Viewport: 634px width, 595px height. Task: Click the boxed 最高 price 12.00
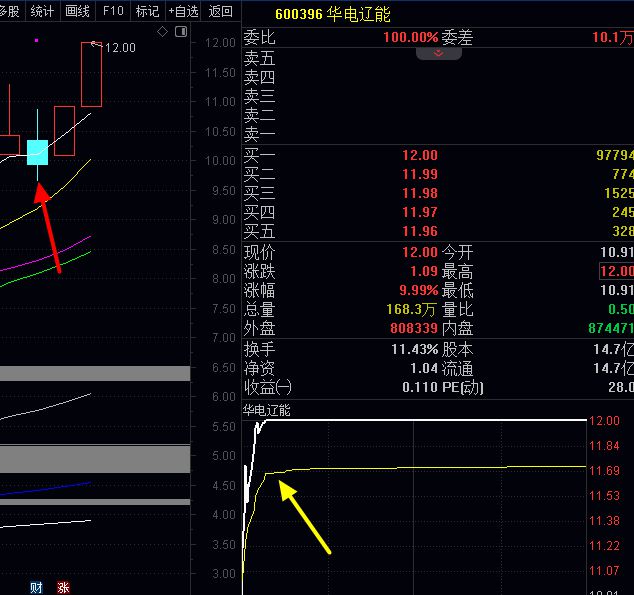617,271
